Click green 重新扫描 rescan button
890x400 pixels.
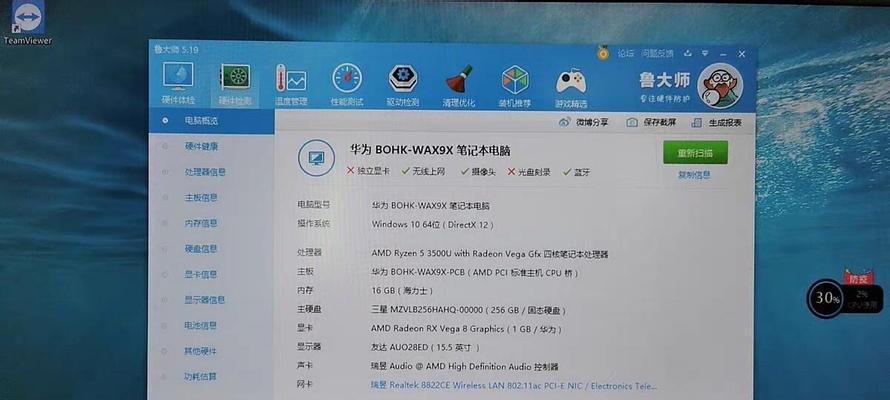695,153
